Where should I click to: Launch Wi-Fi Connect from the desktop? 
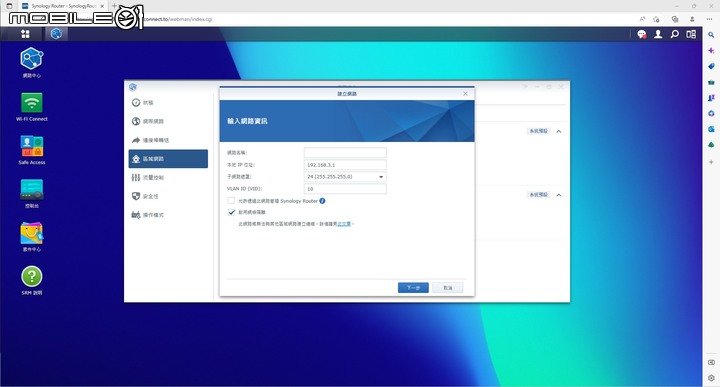31,102
